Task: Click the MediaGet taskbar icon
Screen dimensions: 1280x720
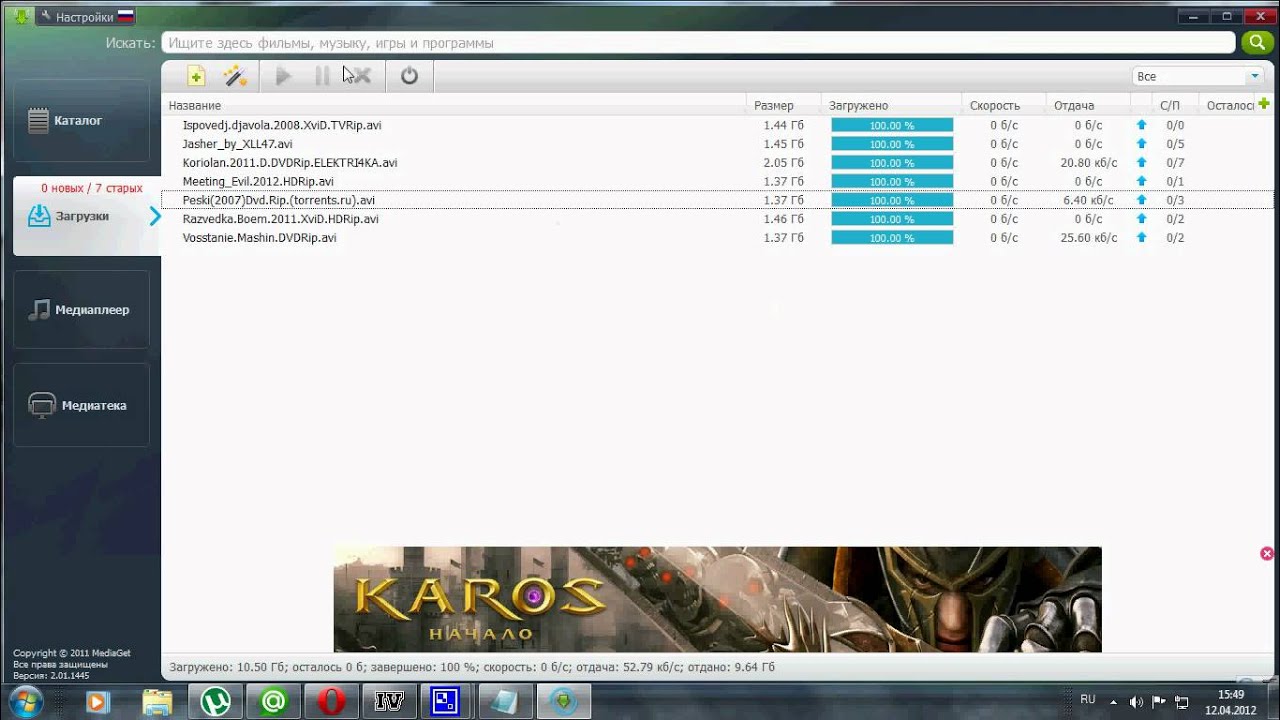Action: (562, 701)
